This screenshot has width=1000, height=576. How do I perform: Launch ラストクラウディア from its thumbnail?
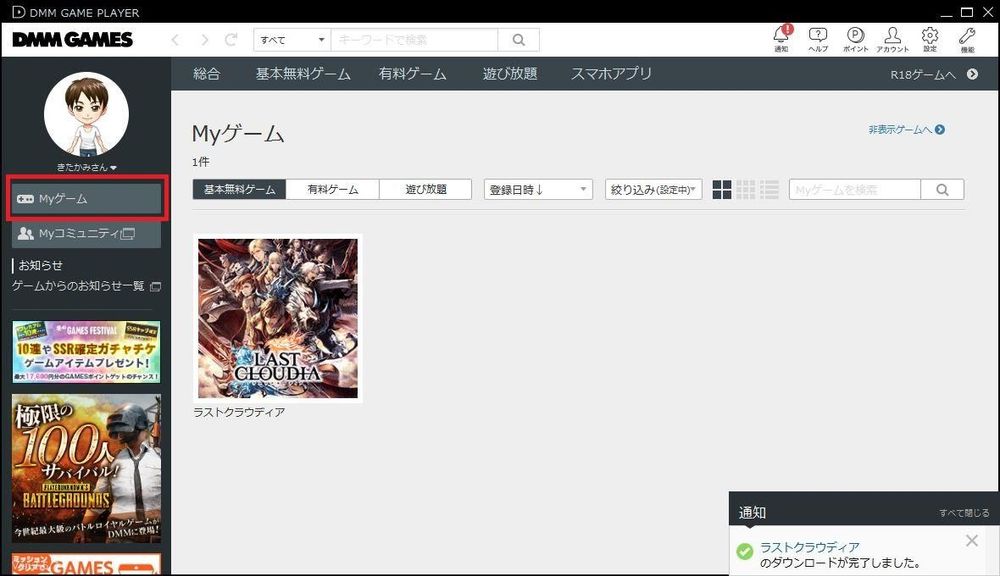pyautogui.click(x=278, y=318)
